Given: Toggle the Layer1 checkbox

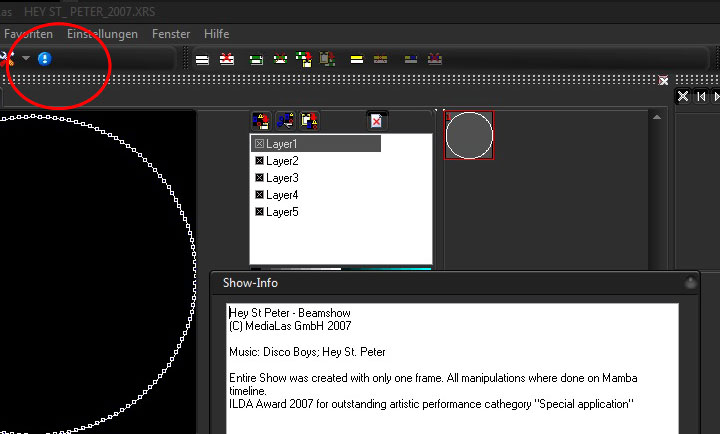Looking at the screenshot, I should pyautogui.click(x=259, y=144).
